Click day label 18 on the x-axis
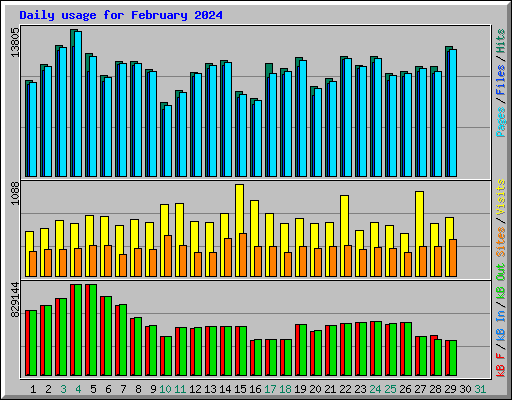This screenshot has height=400, width=512. click(285, 389)
